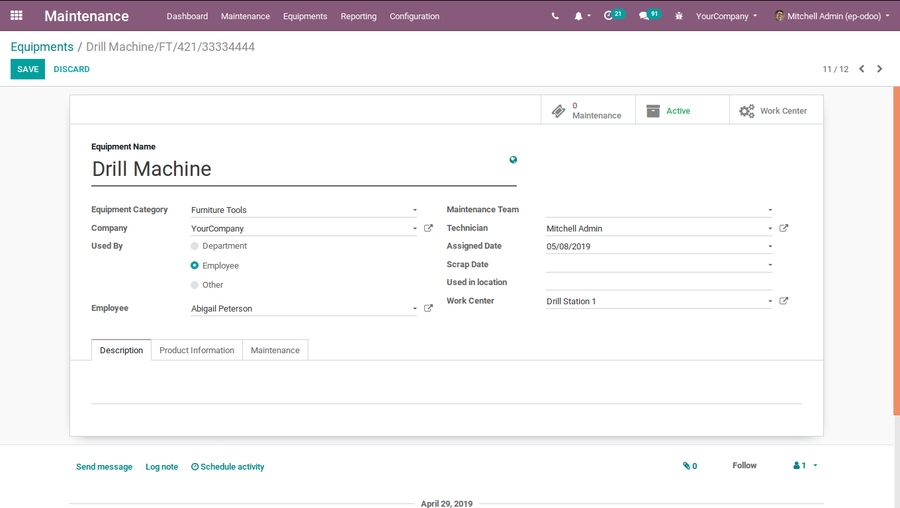Image resolution: width=900 pixels, height=508 pixels.
Task: Expand the Employee field dropdown
Action: (414, 309)
